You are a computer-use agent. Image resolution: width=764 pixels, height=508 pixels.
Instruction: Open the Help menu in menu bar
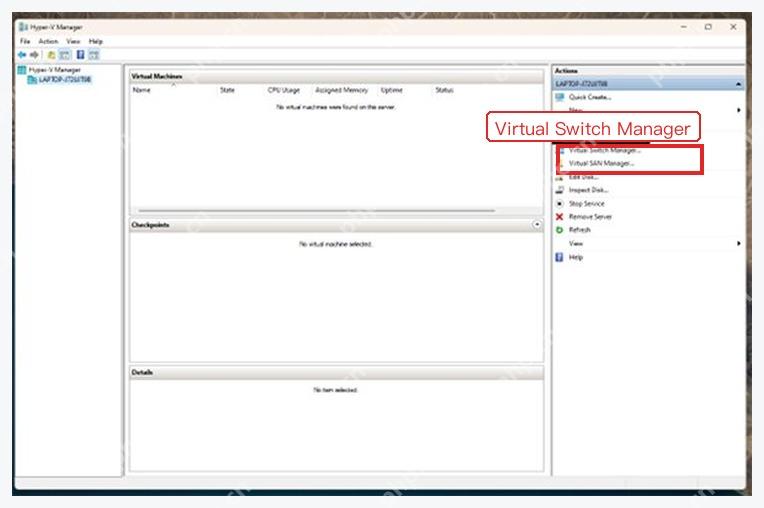pyautogui.click(x=96, y=41)
